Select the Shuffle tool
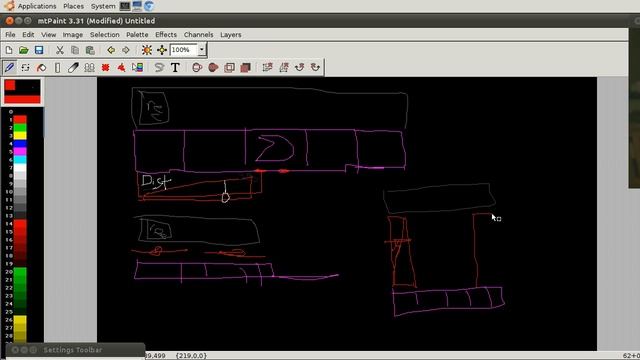 pyautogui.click(x=25, y=67)
